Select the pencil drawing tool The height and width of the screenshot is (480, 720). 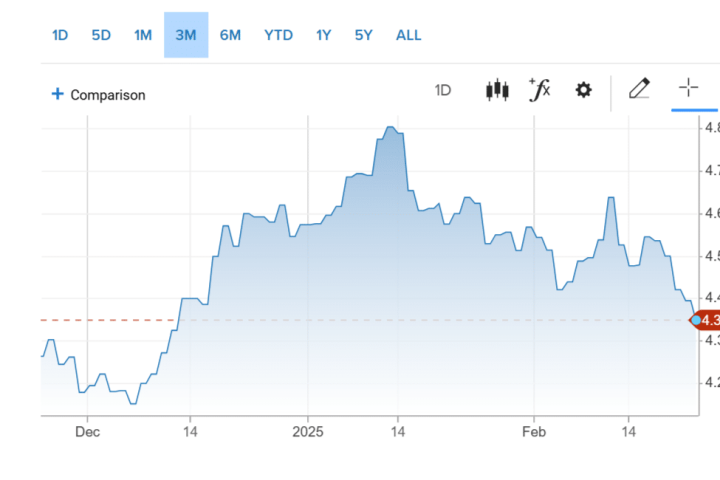[x=639, y=90]
